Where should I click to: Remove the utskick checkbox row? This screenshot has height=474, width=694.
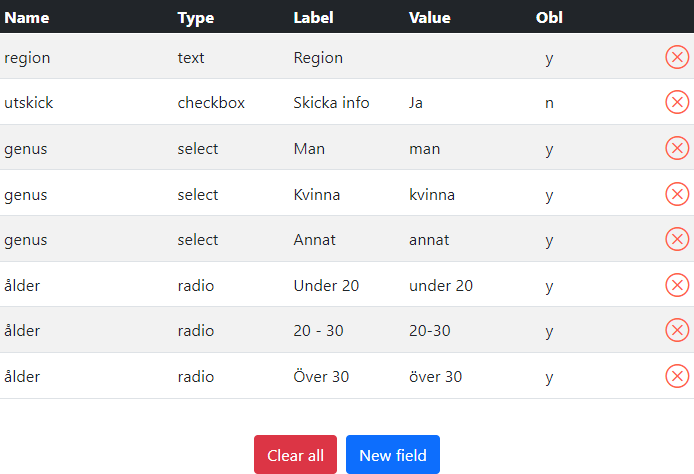[x=677, y=102]
